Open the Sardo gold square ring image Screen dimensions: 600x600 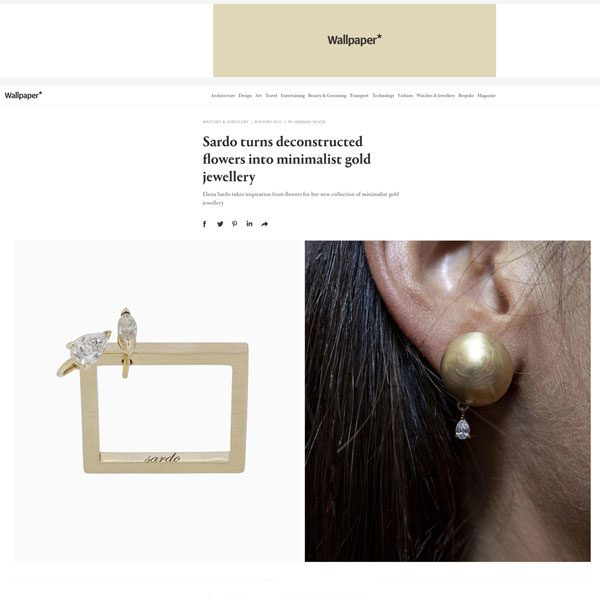[156, 401]
